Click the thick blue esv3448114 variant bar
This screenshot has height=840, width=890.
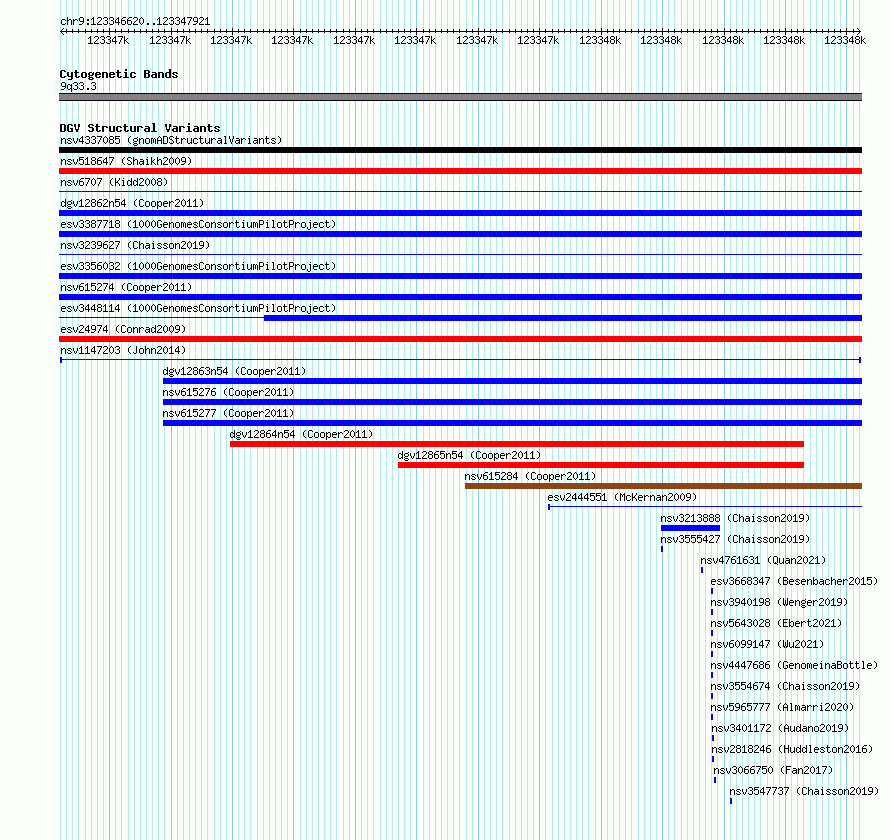click(x=563, y=318)
